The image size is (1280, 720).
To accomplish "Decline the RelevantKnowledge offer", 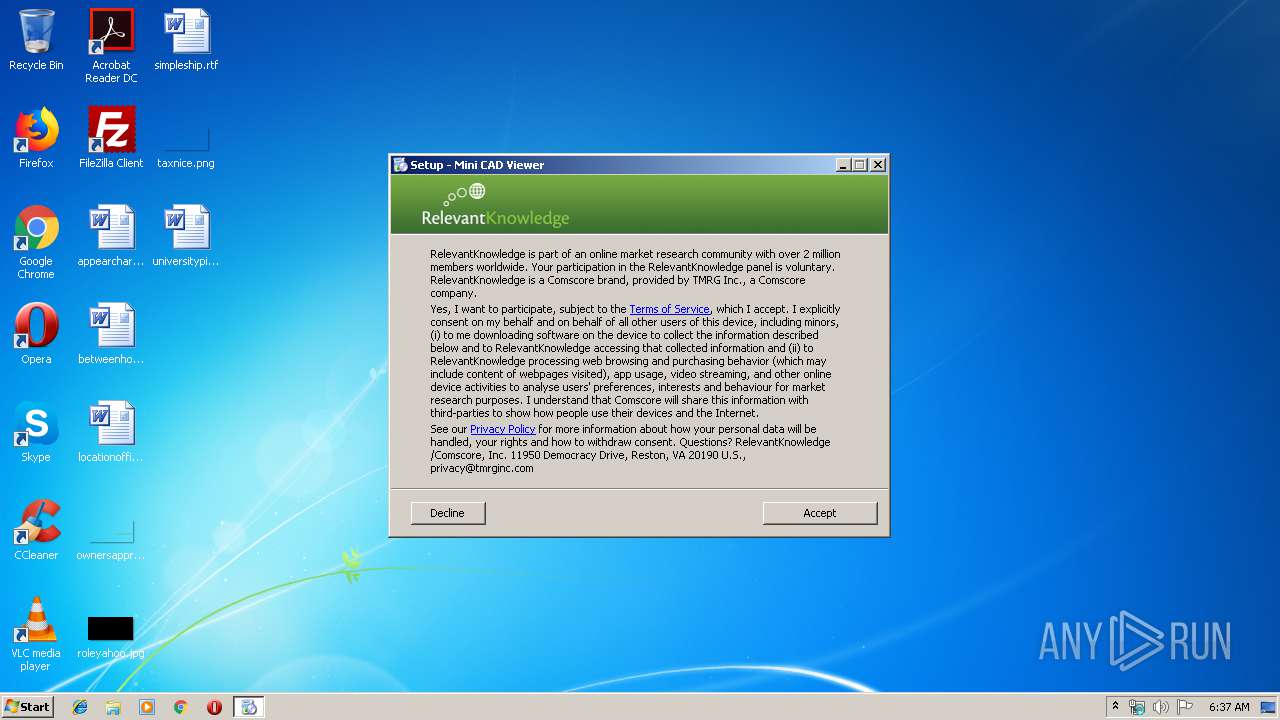I will (x=448, y=513).
